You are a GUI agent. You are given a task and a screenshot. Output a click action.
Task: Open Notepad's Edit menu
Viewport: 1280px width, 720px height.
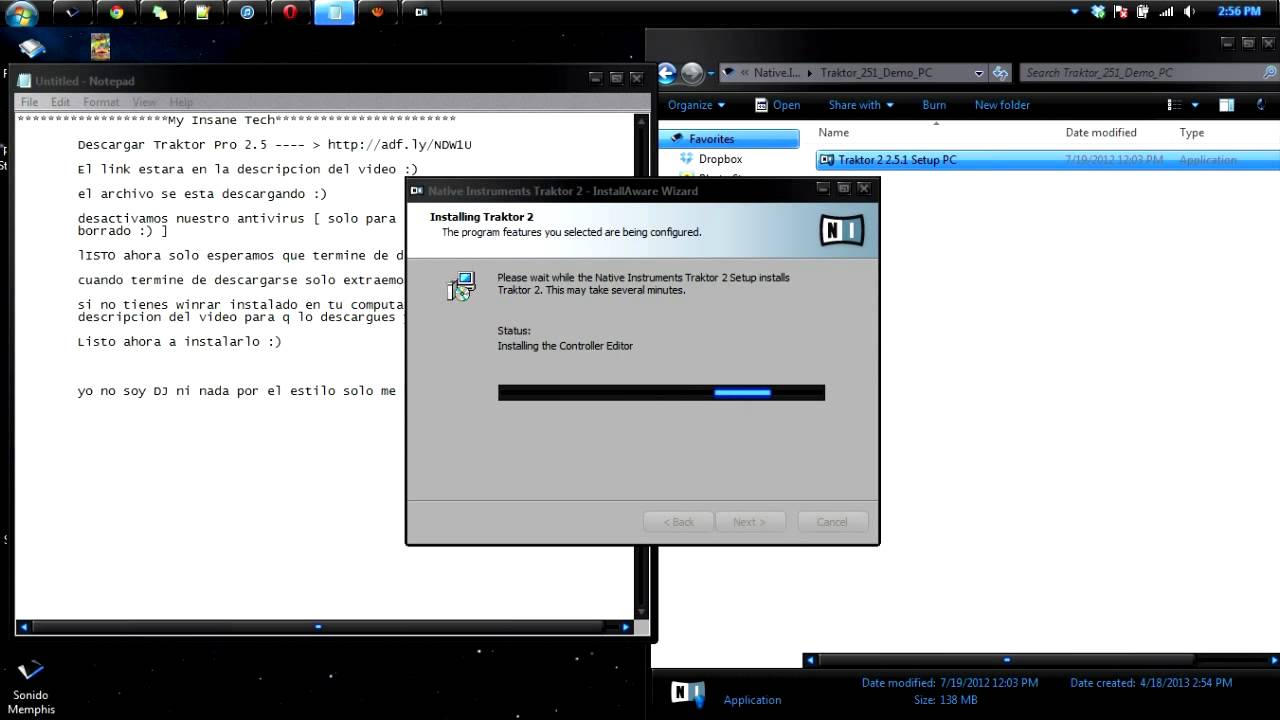(x=61, y=102)
